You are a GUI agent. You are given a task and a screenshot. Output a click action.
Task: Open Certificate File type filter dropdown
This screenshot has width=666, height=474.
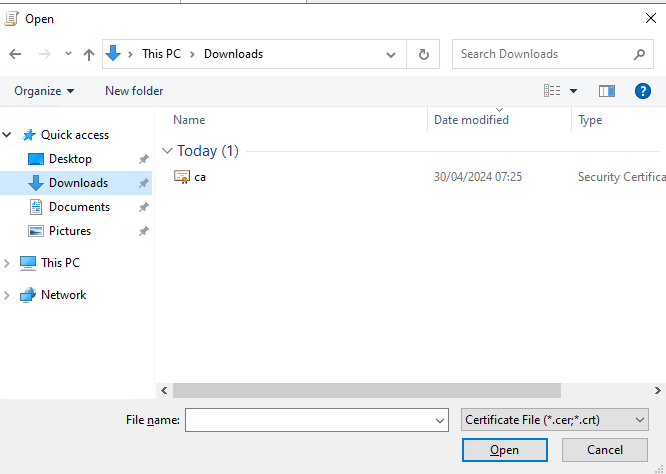555,420
